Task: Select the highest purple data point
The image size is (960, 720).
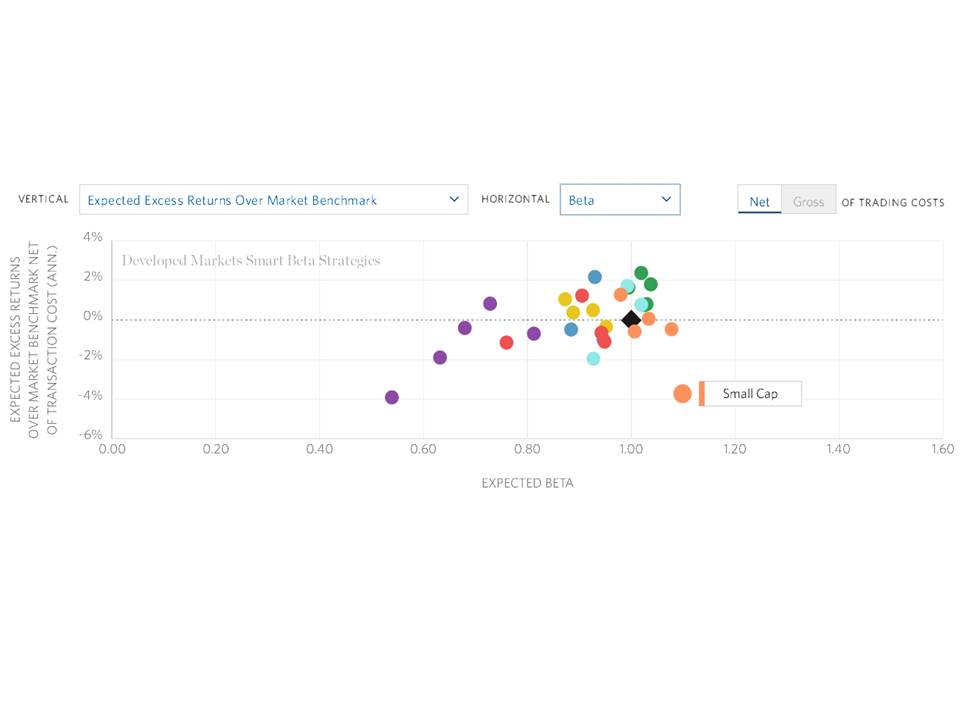Action: (x=490, y=303)
